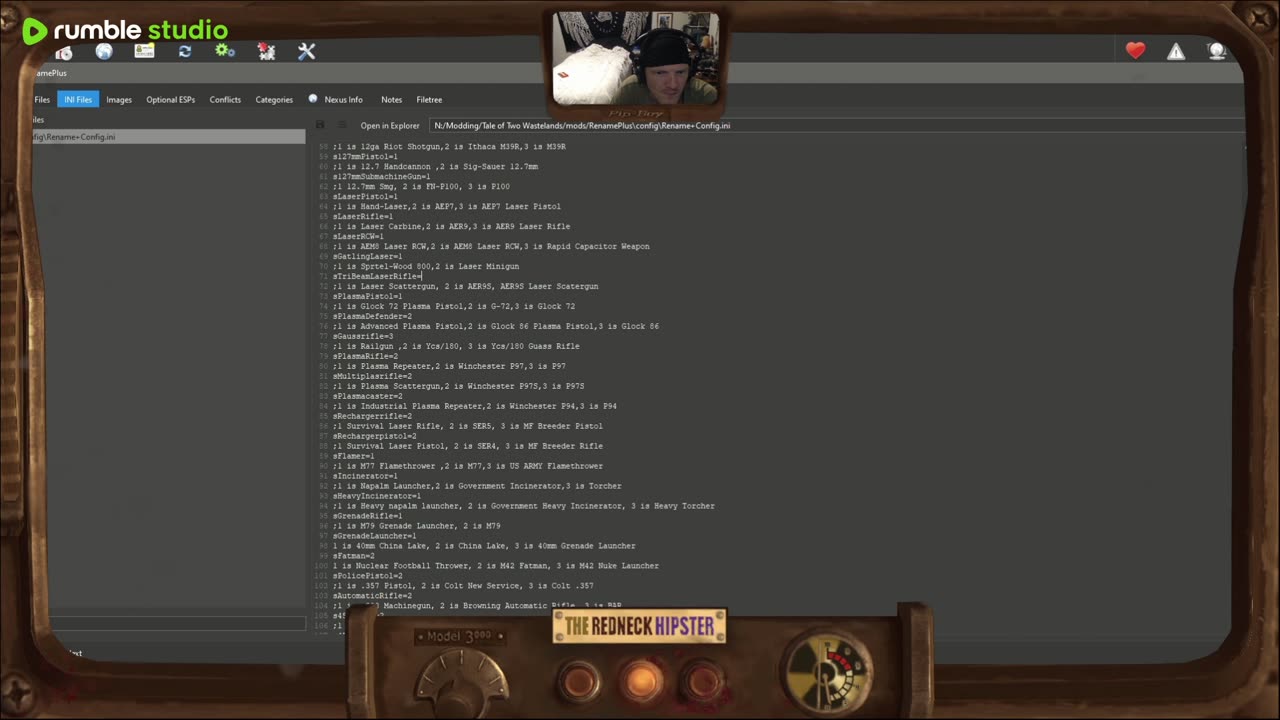Click the Rename+Config.ini file path field
1280x720 pixels.
point(838,126)
